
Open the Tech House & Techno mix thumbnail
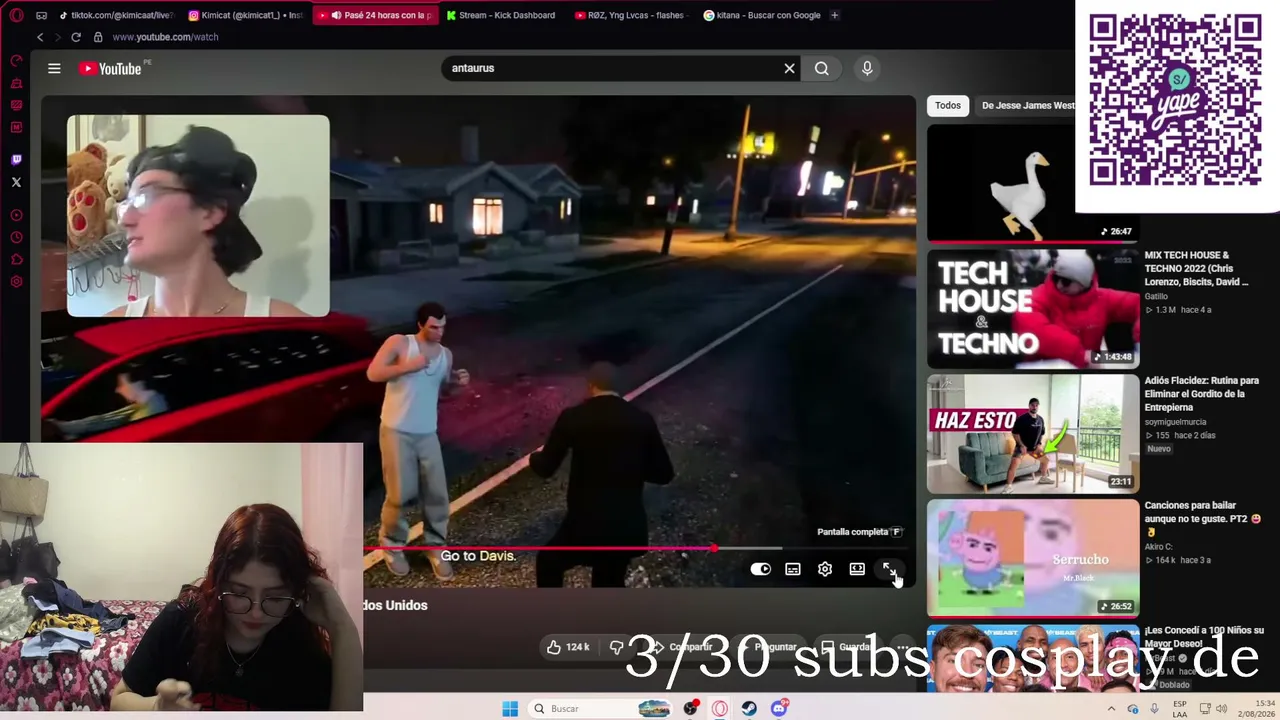[x=1033, y=308]
